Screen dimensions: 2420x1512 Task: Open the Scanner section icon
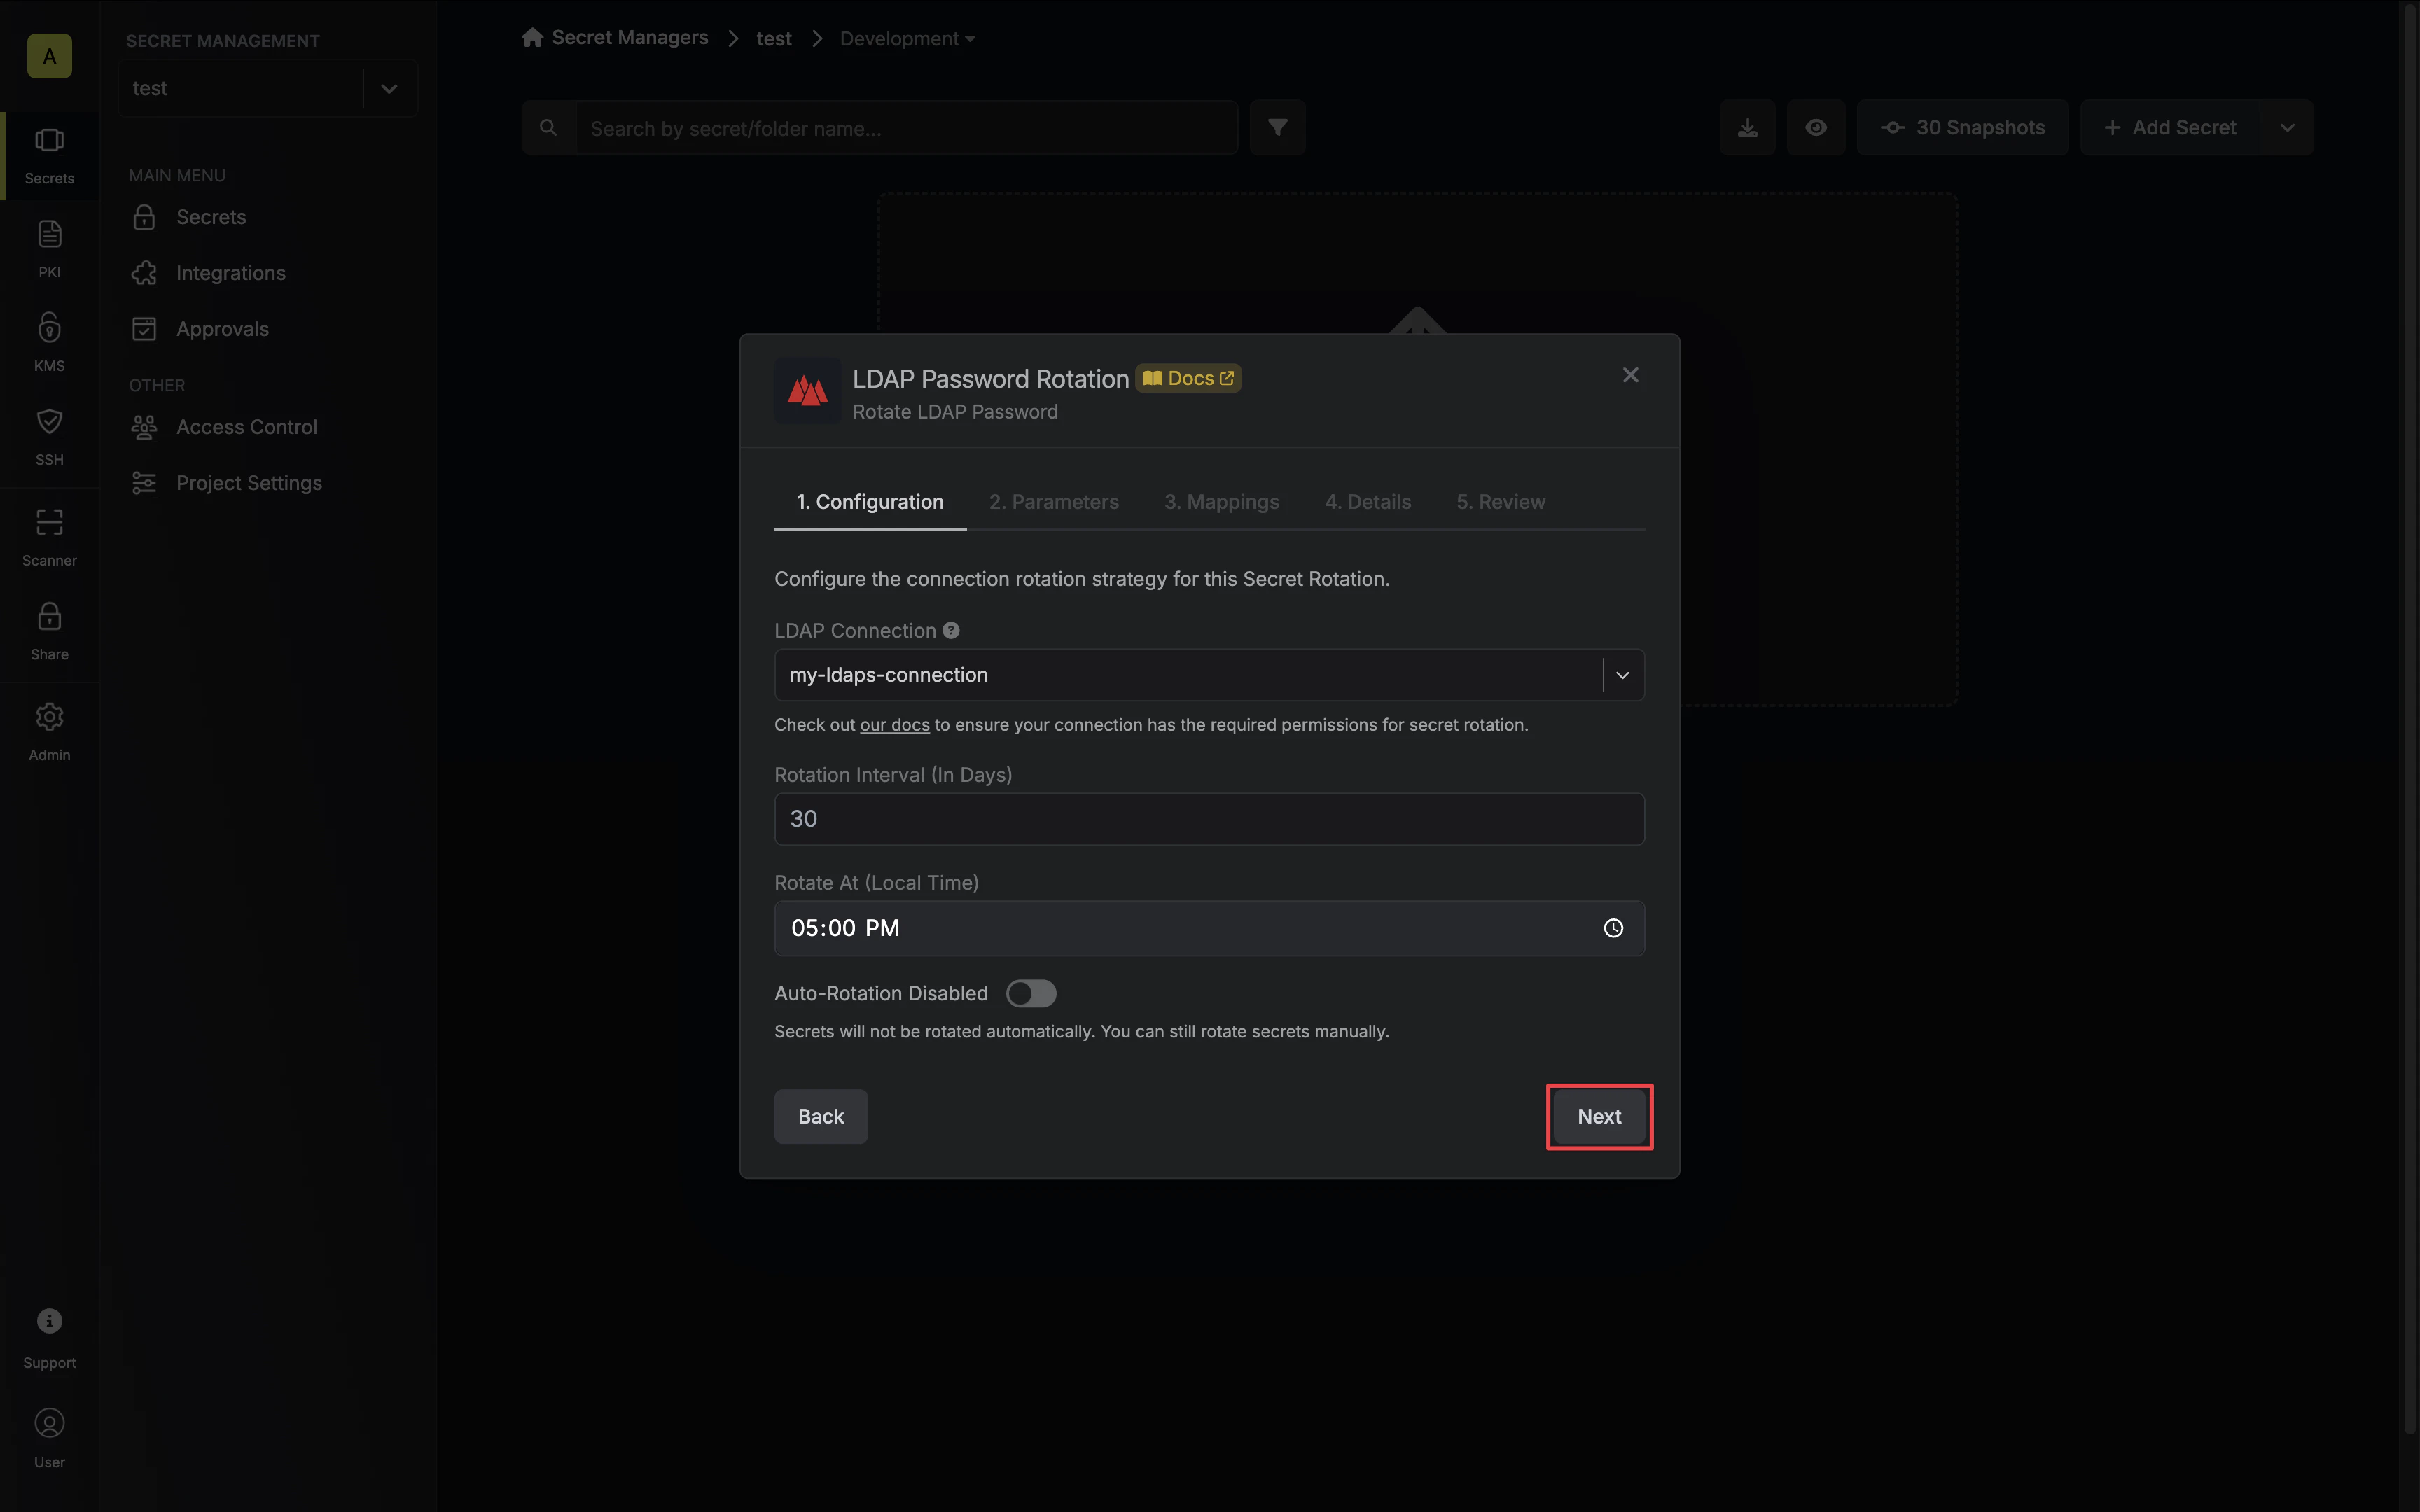[x=49, y=538]
